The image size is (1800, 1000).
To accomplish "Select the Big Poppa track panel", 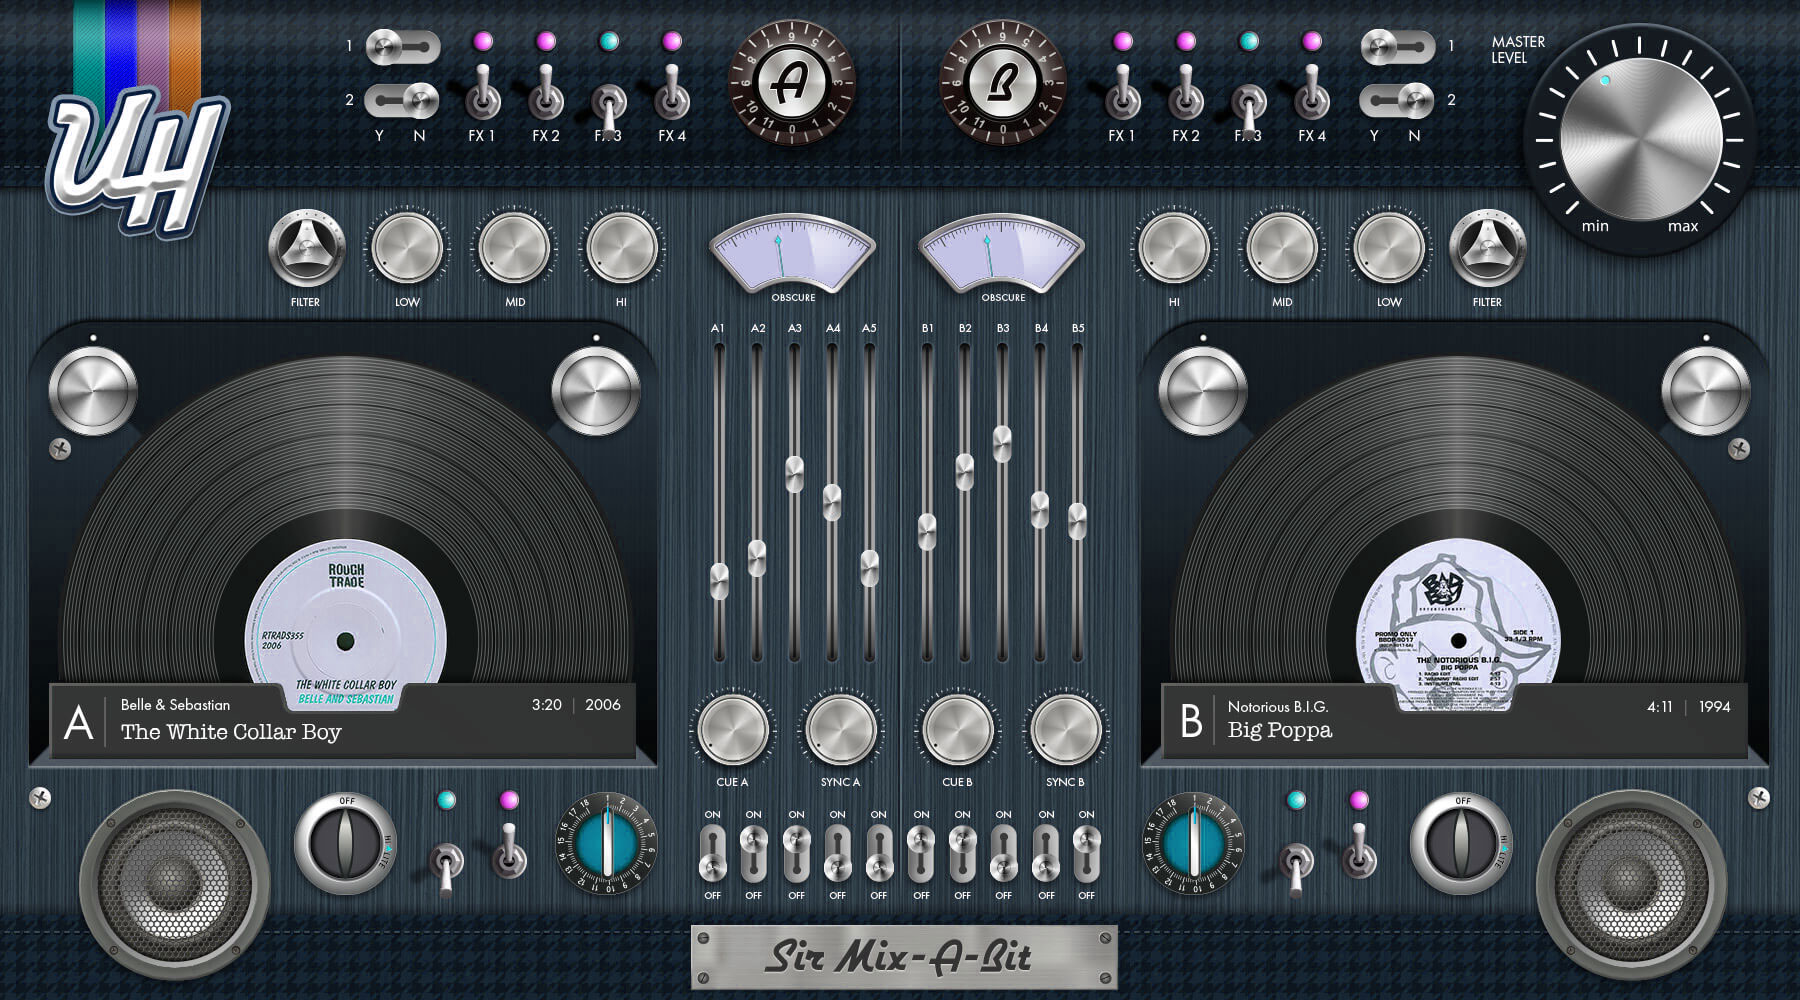I will click(1454, 721).
